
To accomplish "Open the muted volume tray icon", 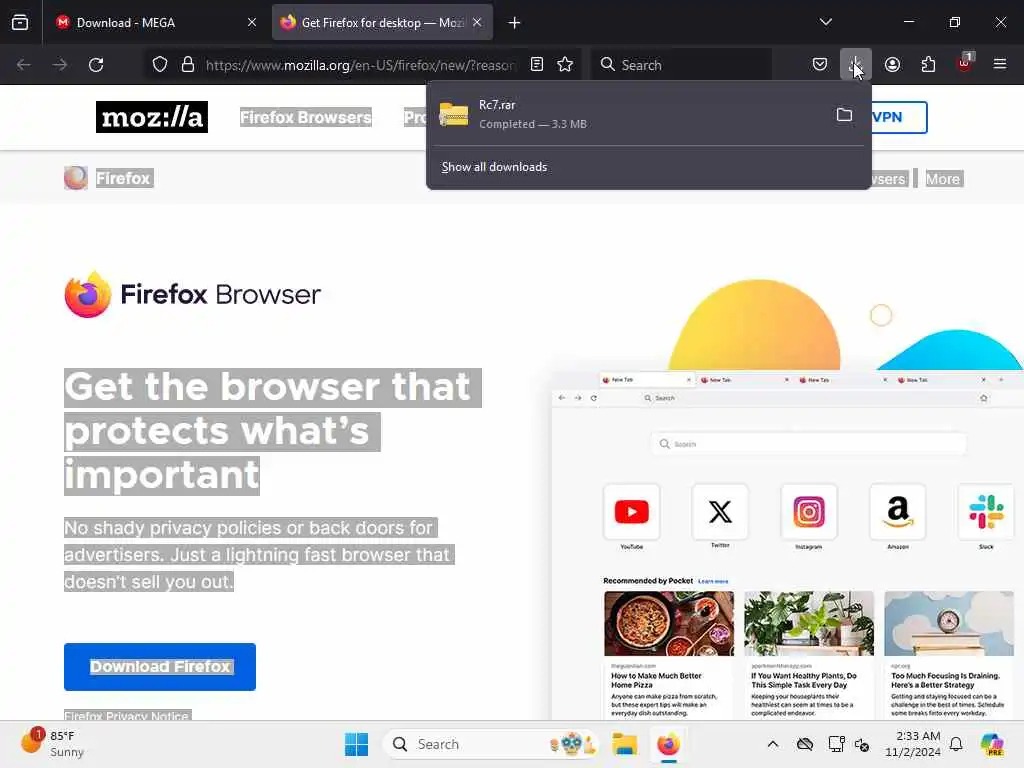I will tap(861, 744).
